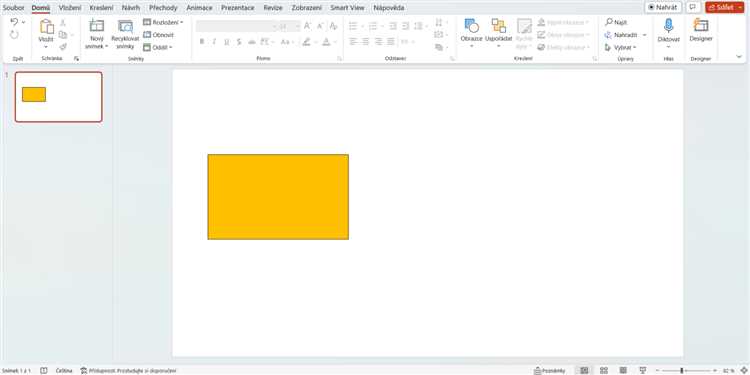Open the Sdílet share dropdown
The image size is (750, 375).
tap(740, 7)
